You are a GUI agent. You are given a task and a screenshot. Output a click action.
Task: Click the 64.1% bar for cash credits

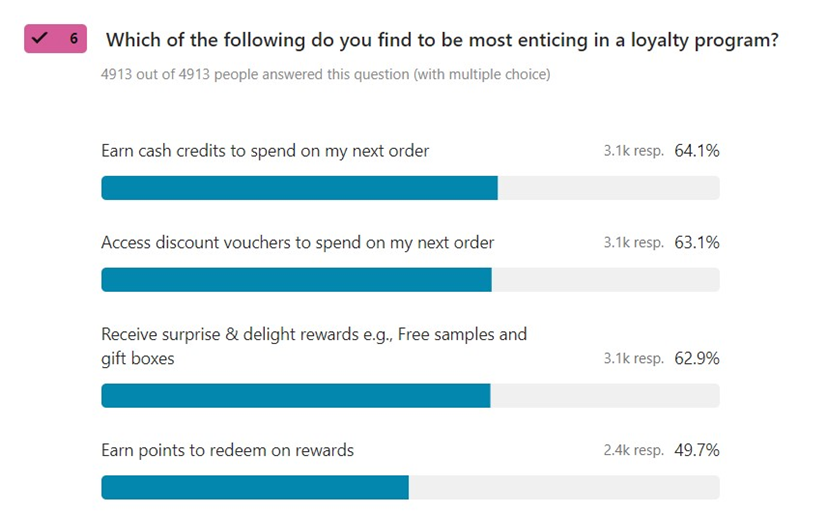click(x=410, y=188)
